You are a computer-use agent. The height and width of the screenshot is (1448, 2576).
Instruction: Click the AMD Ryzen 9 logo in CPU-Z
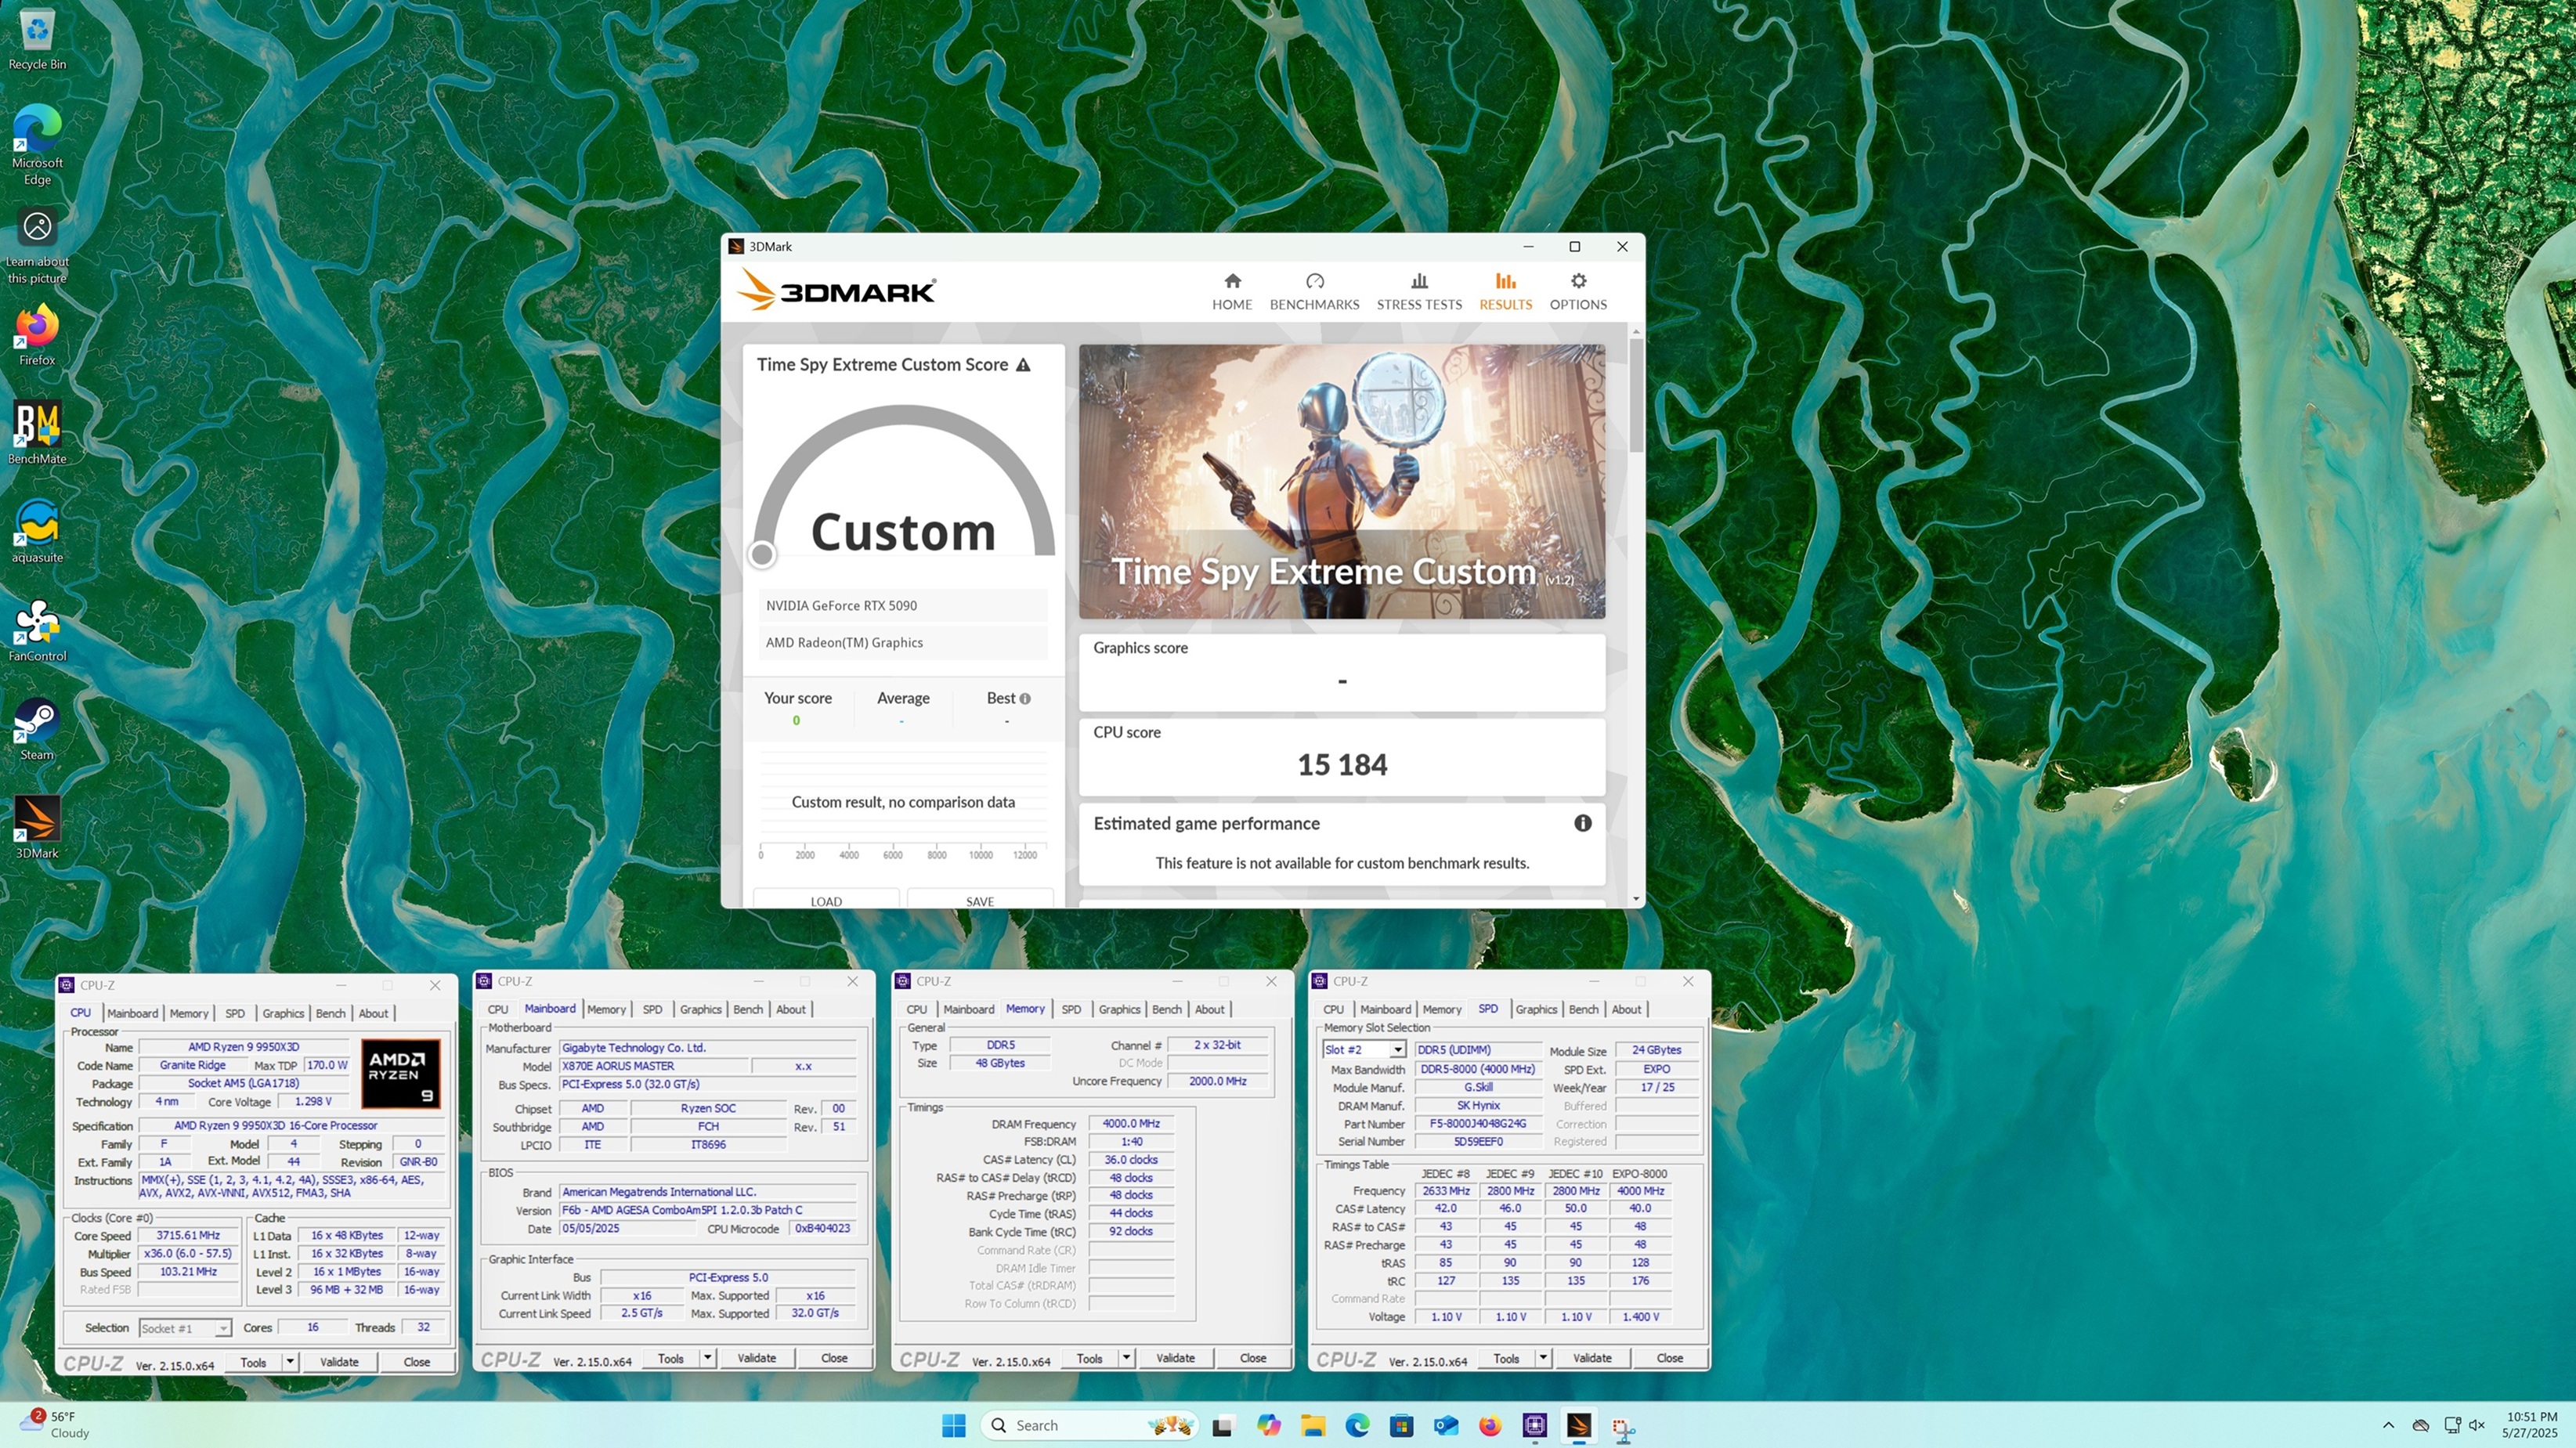click(x=400, y=1073)
